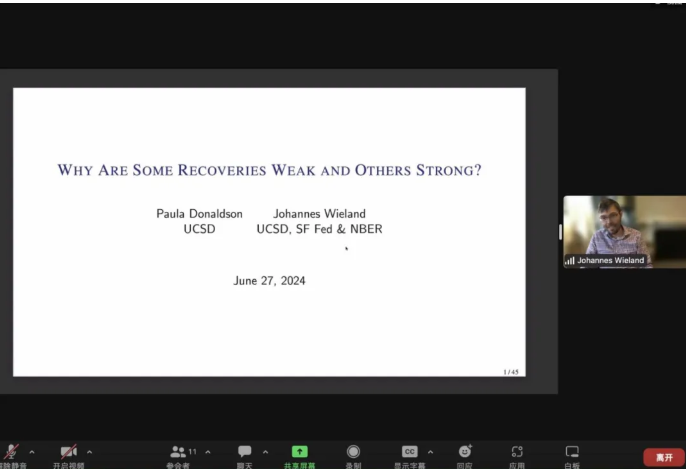Open the whiteboard

tap(572, 452)
